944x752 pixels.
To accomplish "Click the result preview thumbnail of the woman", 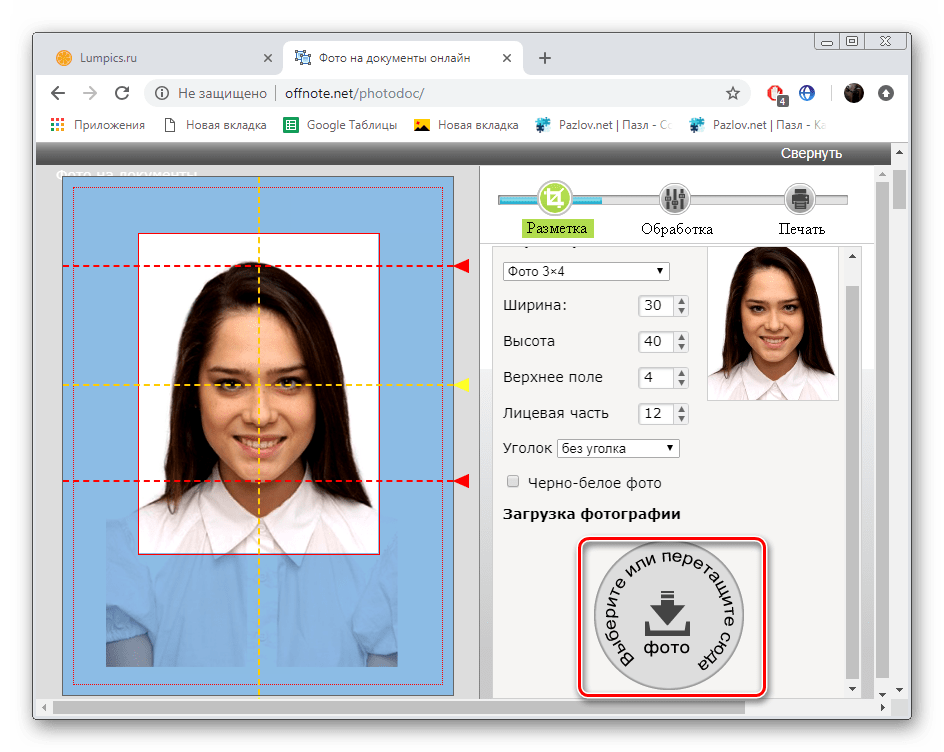I will tap(772, 323).
